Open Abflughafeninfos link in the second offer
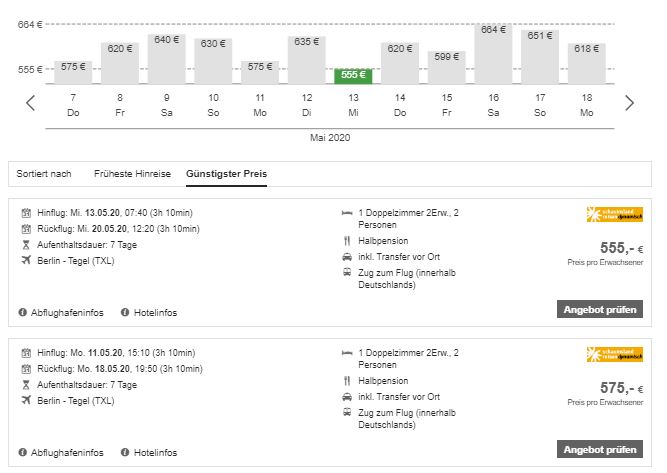The image size is (667, 473). [x=65, y=452]
